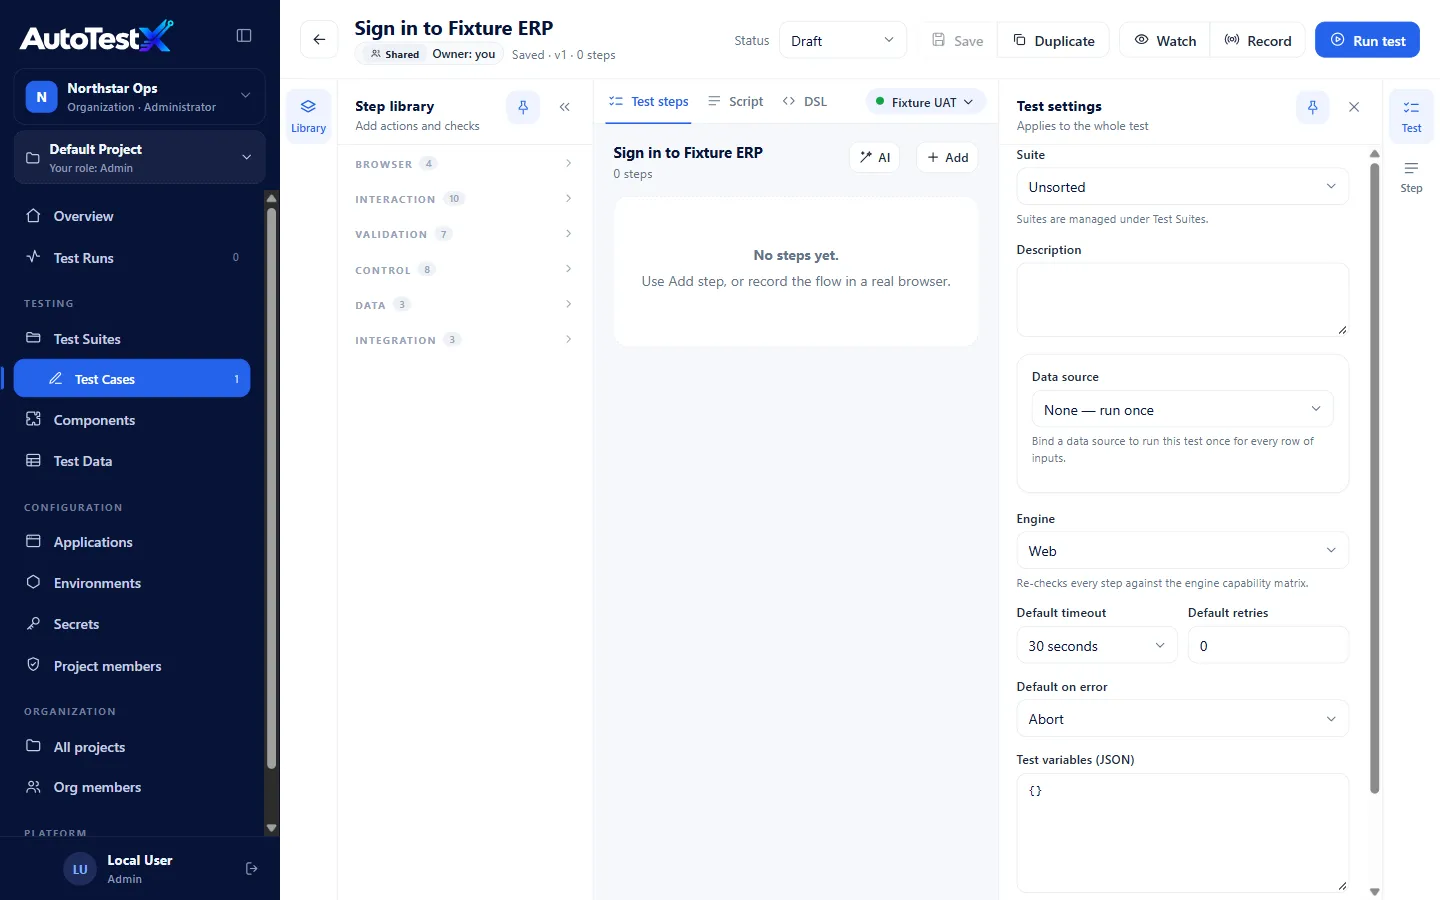Viewport: 1440px width, 900px height.
Task: Open the Fixture UAT environment dropdown
Action: tap(925, 102)
